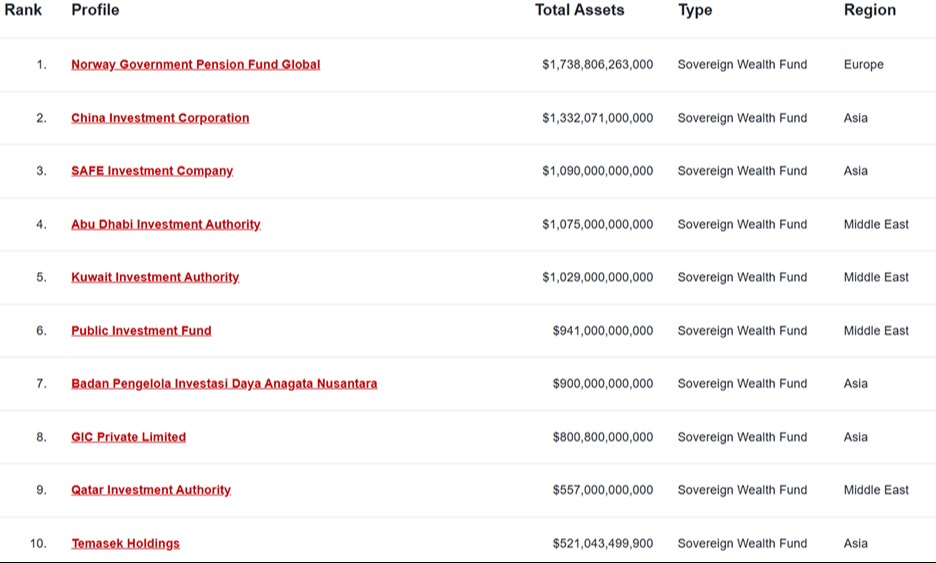936x563 pixels.
Task: Open Norway Government Pension Fund Global profile
Action: coord(196,64)
